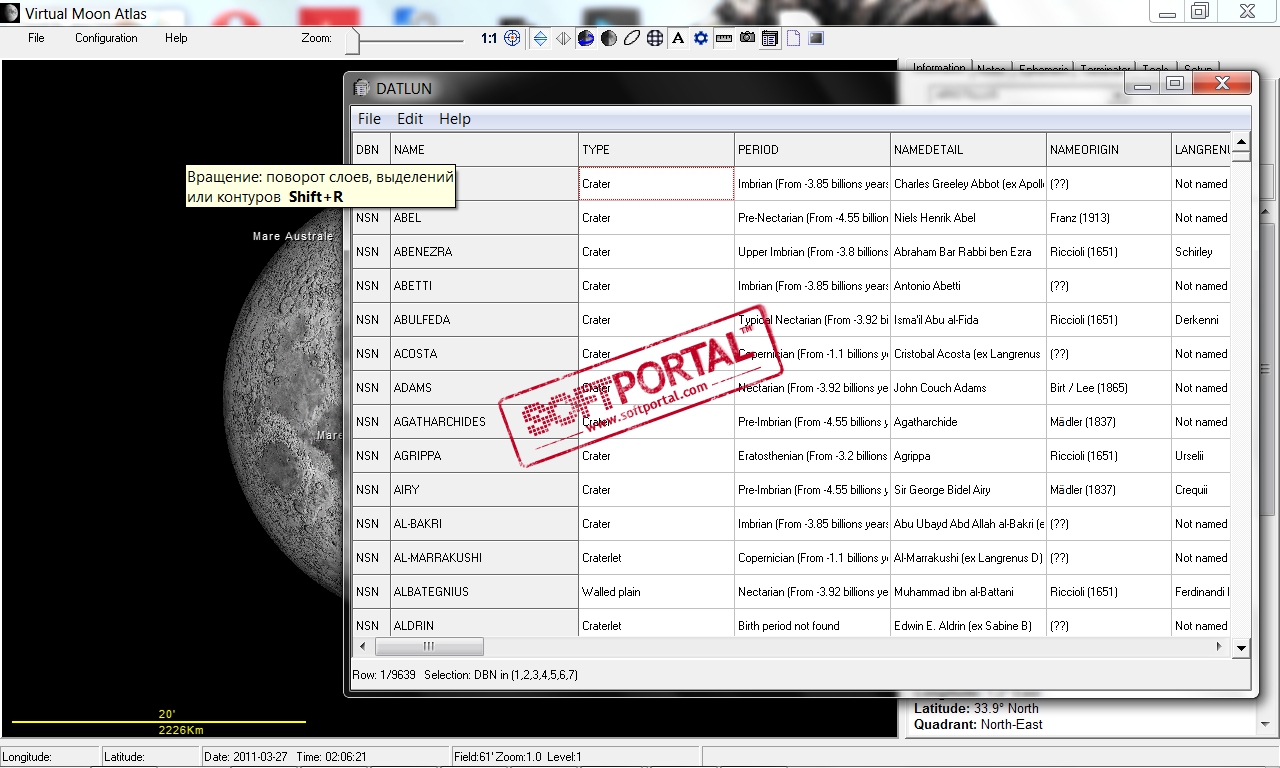Select the ABEL name cell
This screenshot has width=1280, height=768.
484,218
